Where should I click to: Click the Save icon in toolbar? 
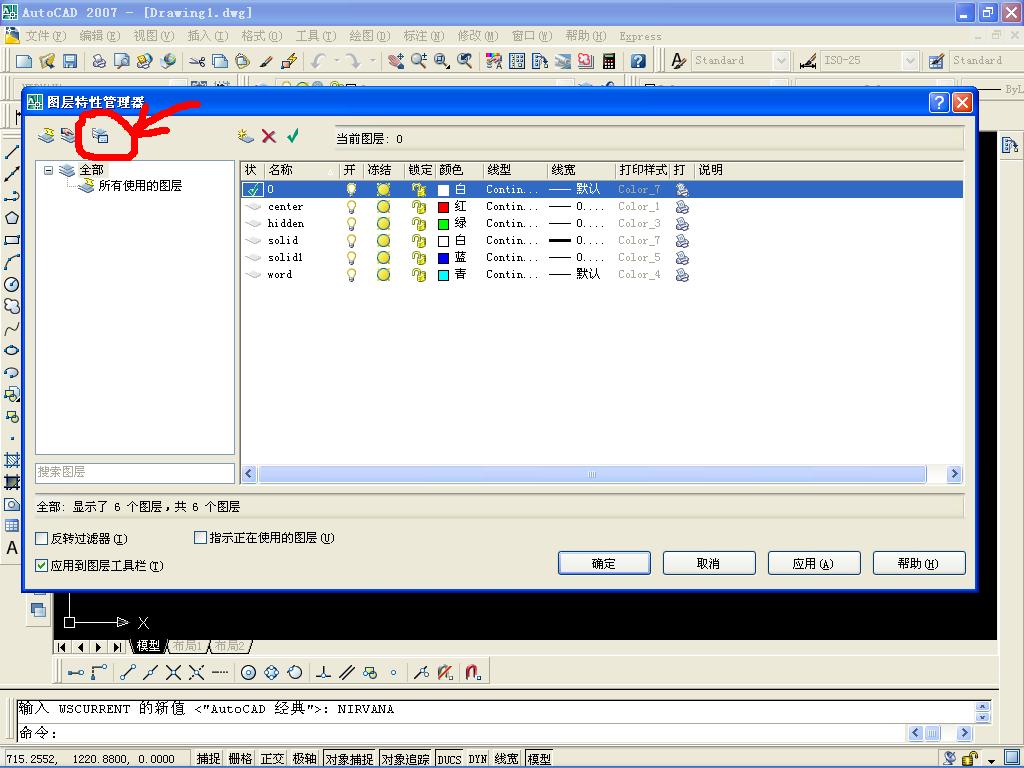[70, 61]
